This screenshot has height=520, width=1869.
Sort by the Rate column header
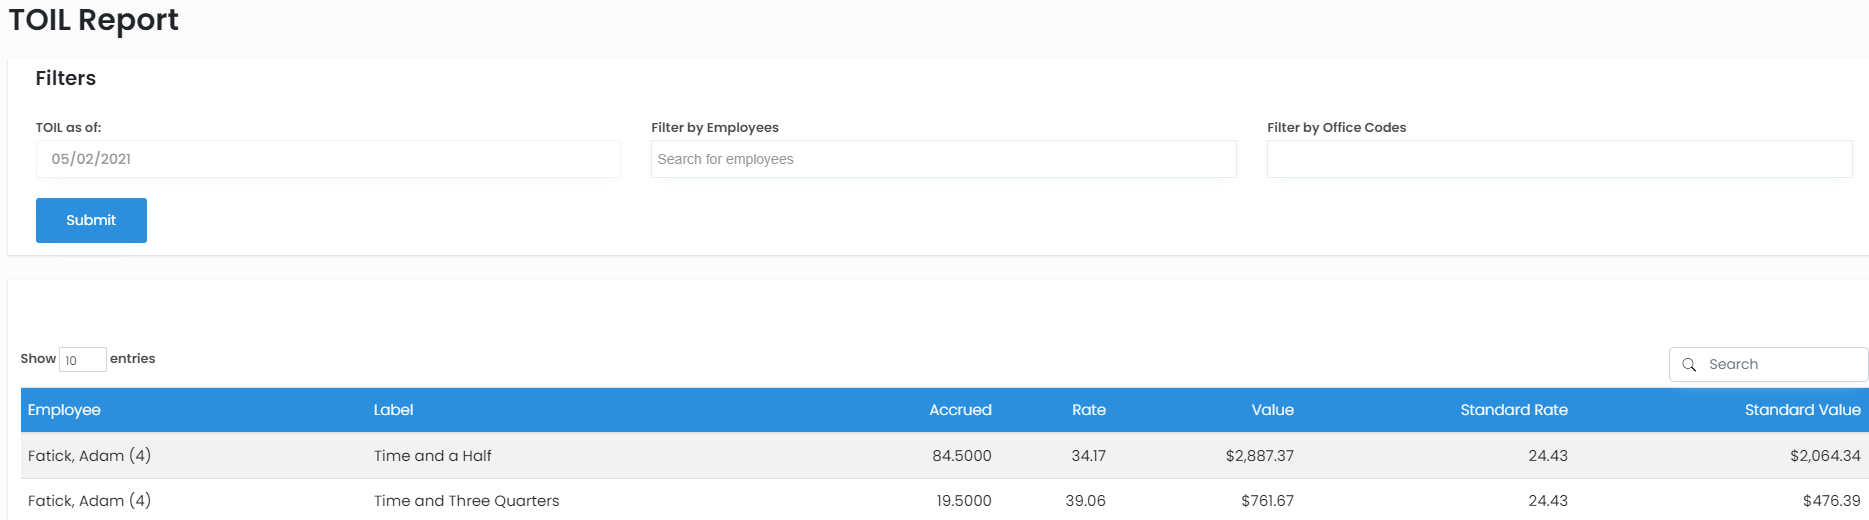[x=1088, y=410]
